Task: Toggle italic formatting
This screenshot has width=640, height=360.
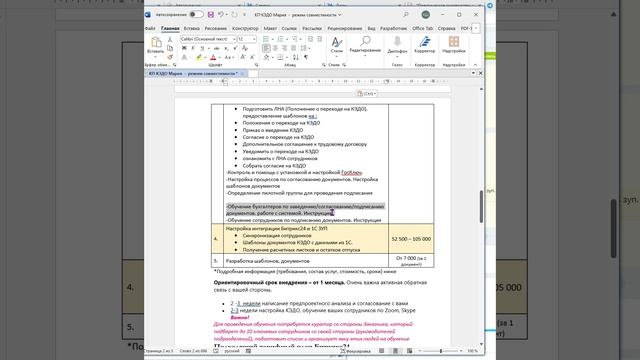Action: (x=193, y=48)
